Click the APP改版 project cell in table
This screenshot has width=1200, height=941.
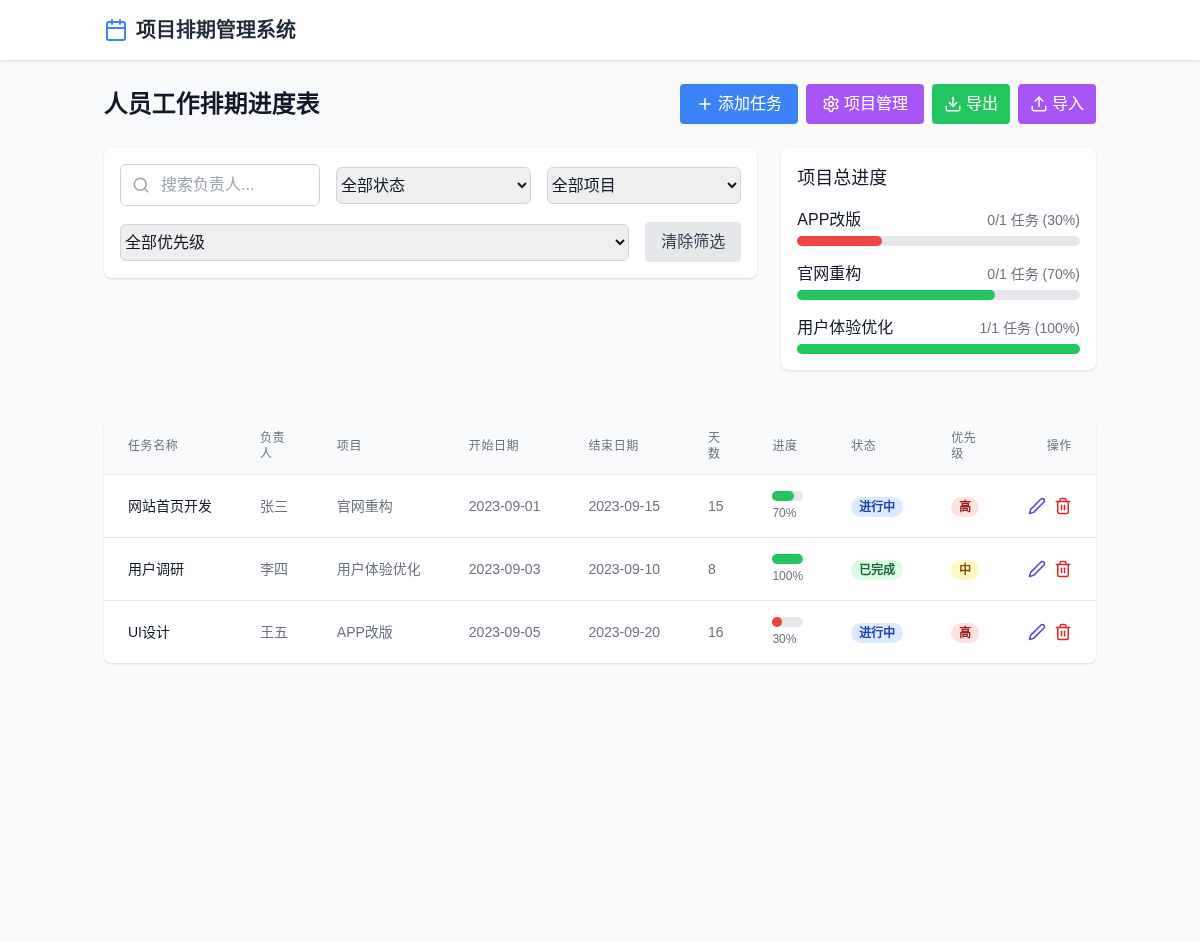pos(365,632)
